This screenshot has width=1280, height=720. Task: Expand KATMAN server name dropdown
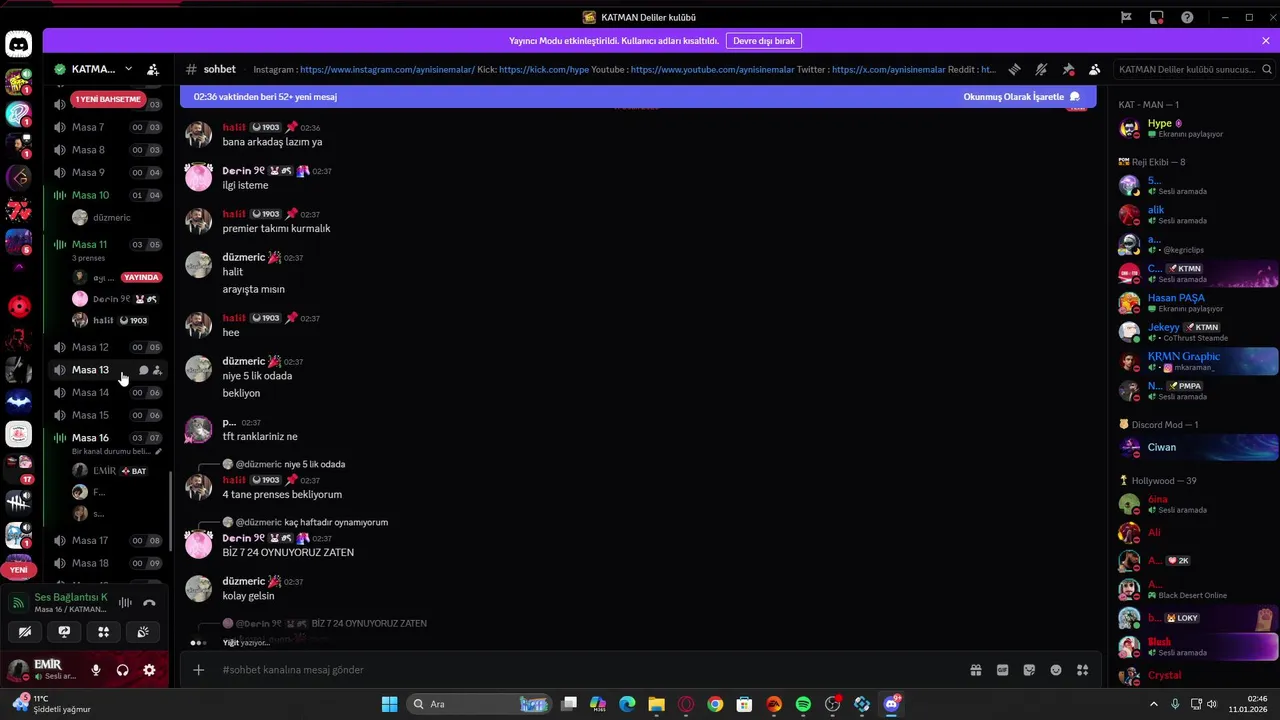(x=128, y=69)
